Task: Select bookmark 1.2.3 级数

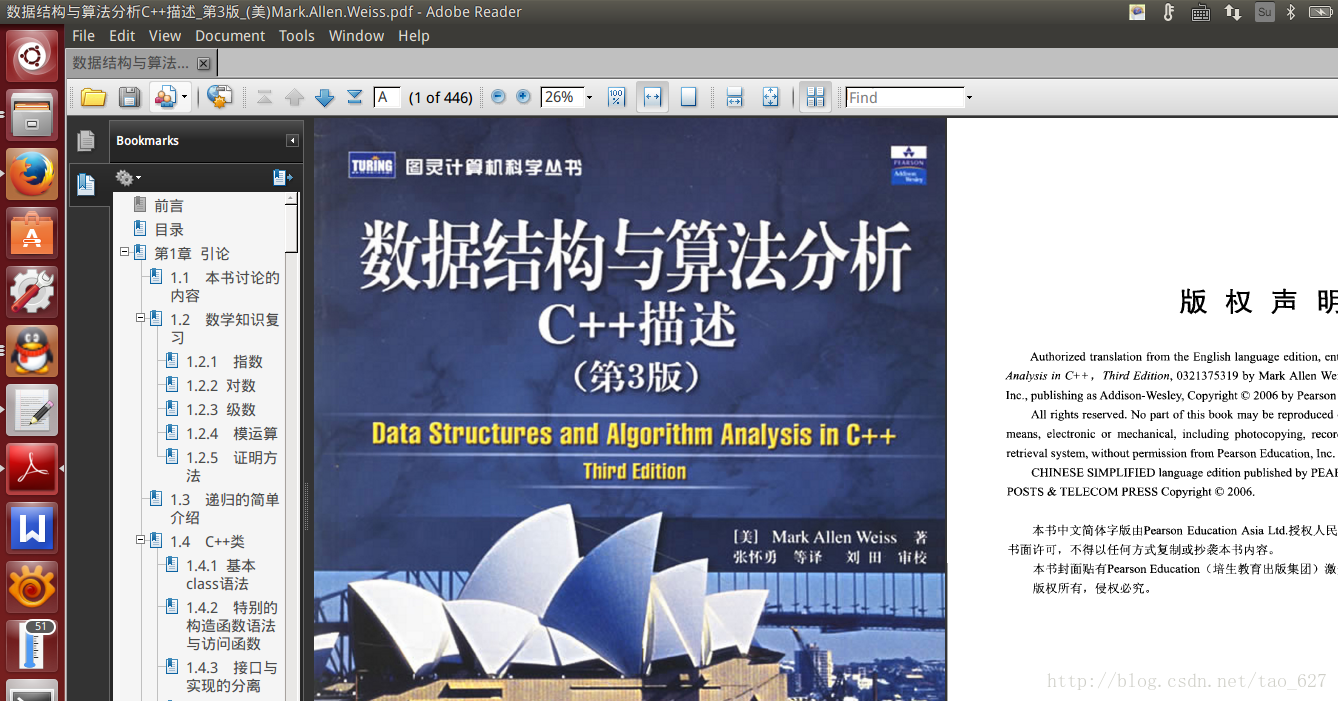Action: click(220, 409)
